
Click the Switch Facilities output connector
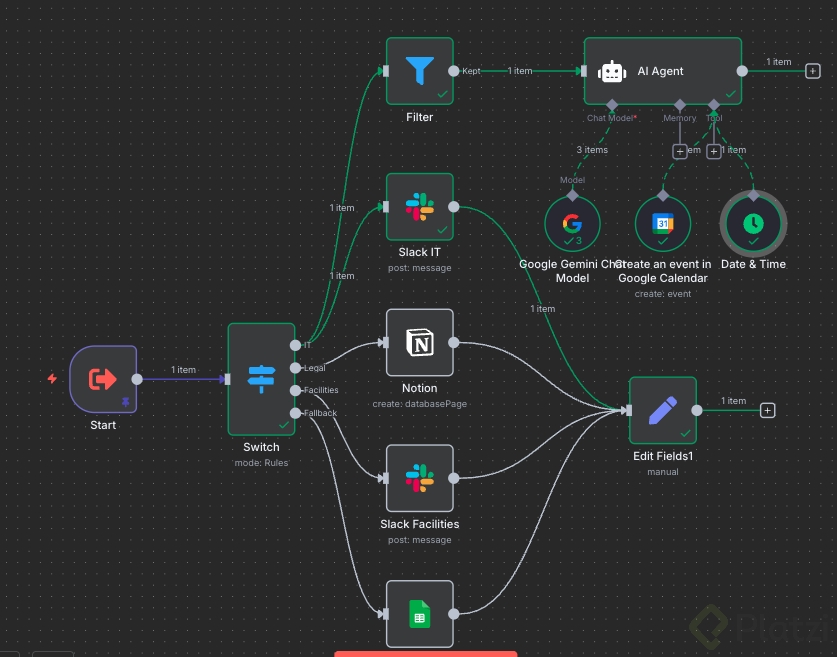click(x=295, y=391)
